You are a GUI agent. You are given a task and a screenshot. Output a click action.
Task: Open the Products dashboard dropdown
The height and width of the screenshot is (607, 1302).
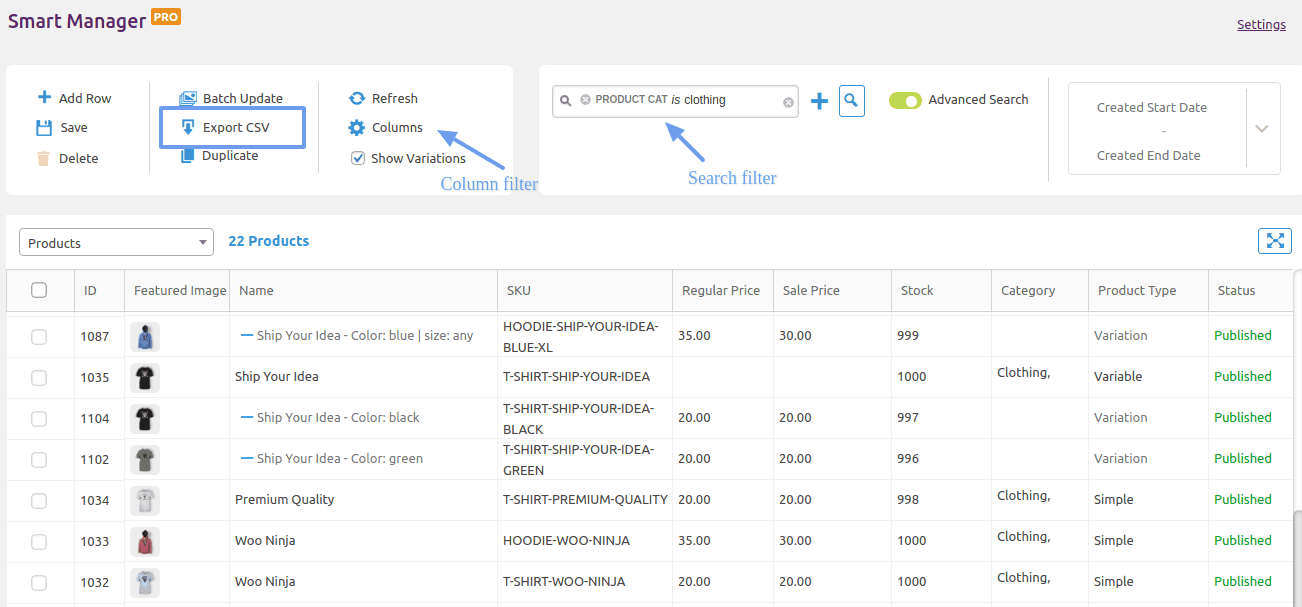click(116, 243)
